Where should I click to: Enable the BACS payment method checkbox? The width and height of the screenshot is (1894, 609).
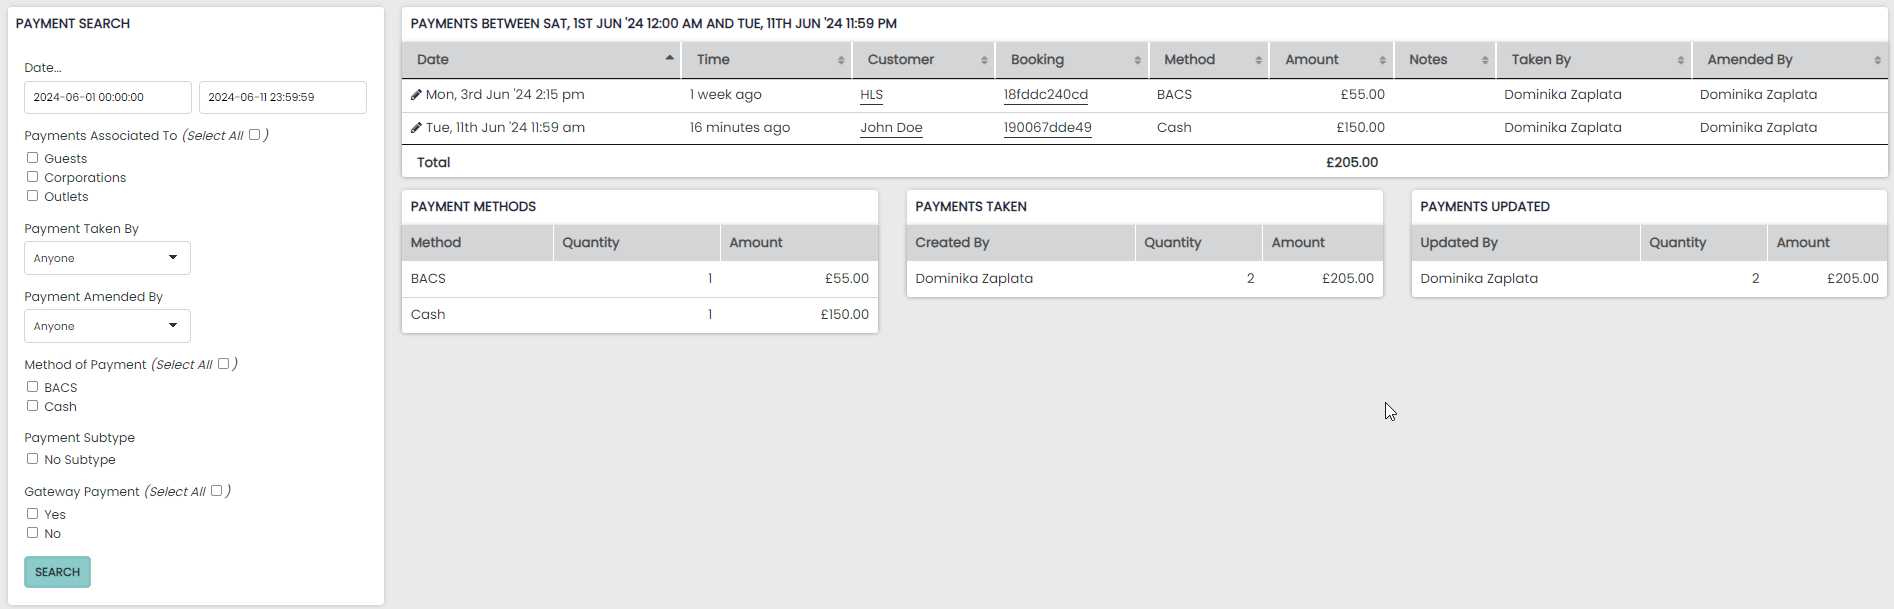click(33, 387)
